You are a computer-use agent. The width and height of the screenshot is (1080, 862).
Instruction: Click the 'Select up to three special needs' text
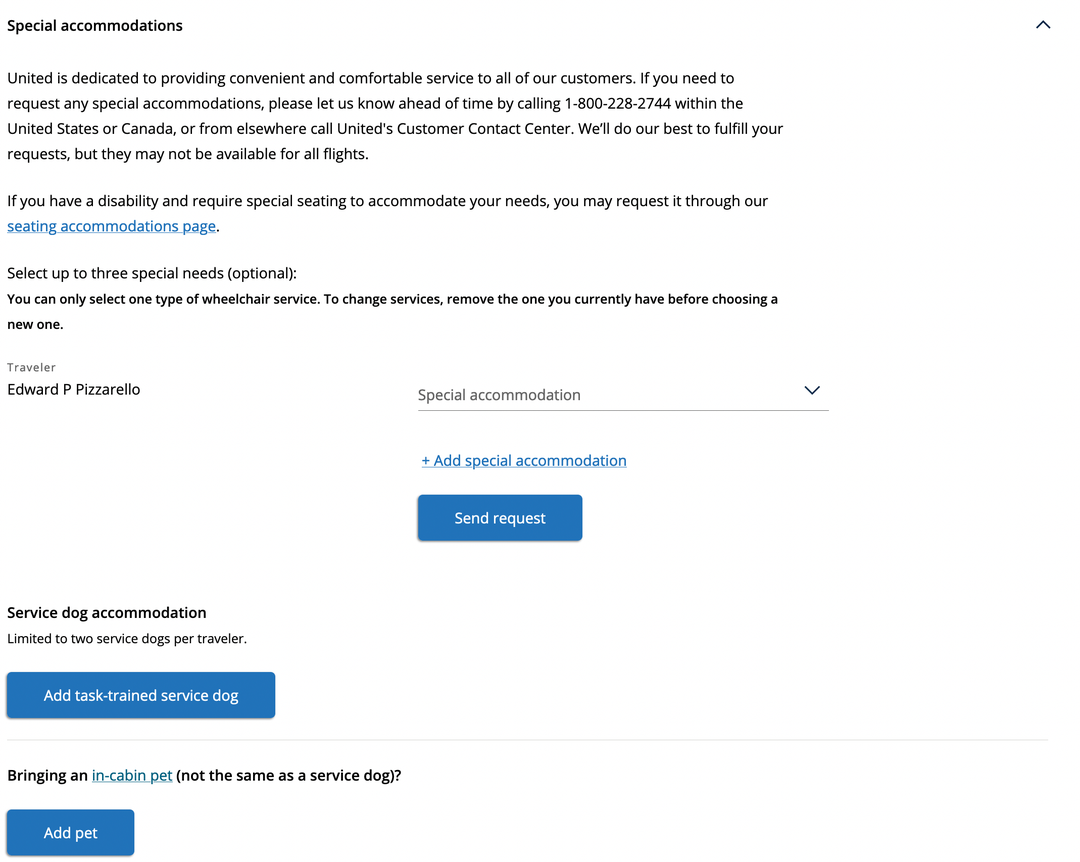152,273
